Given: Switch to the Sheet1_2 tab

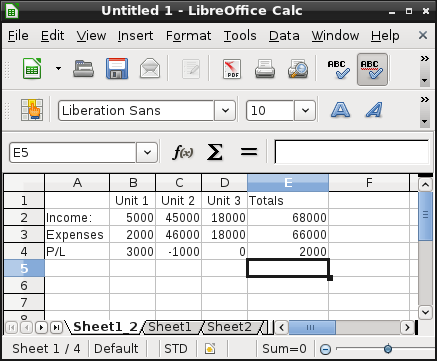Looking at the screenshot, I should (x=105, y=327).
